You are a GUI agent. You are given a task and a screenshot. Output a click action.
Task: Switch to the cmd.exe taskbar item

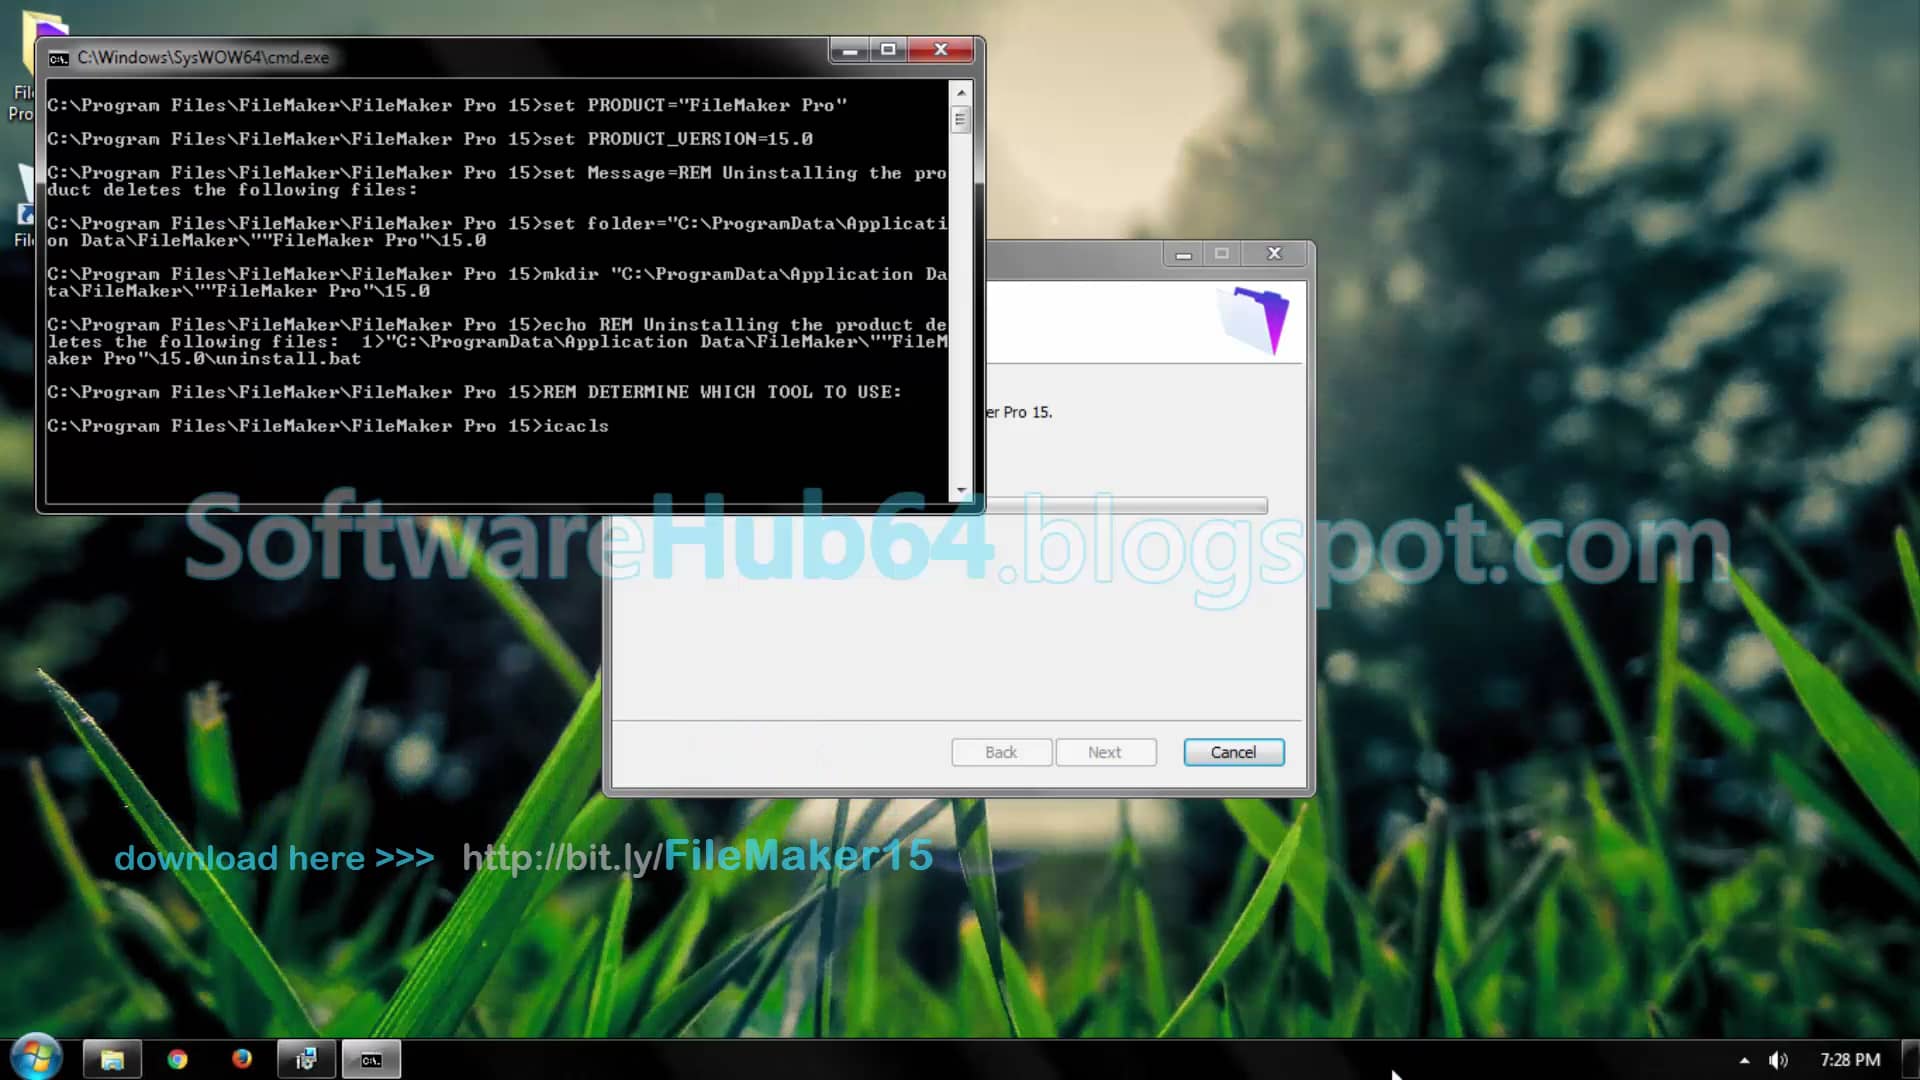coord(371,1059)
